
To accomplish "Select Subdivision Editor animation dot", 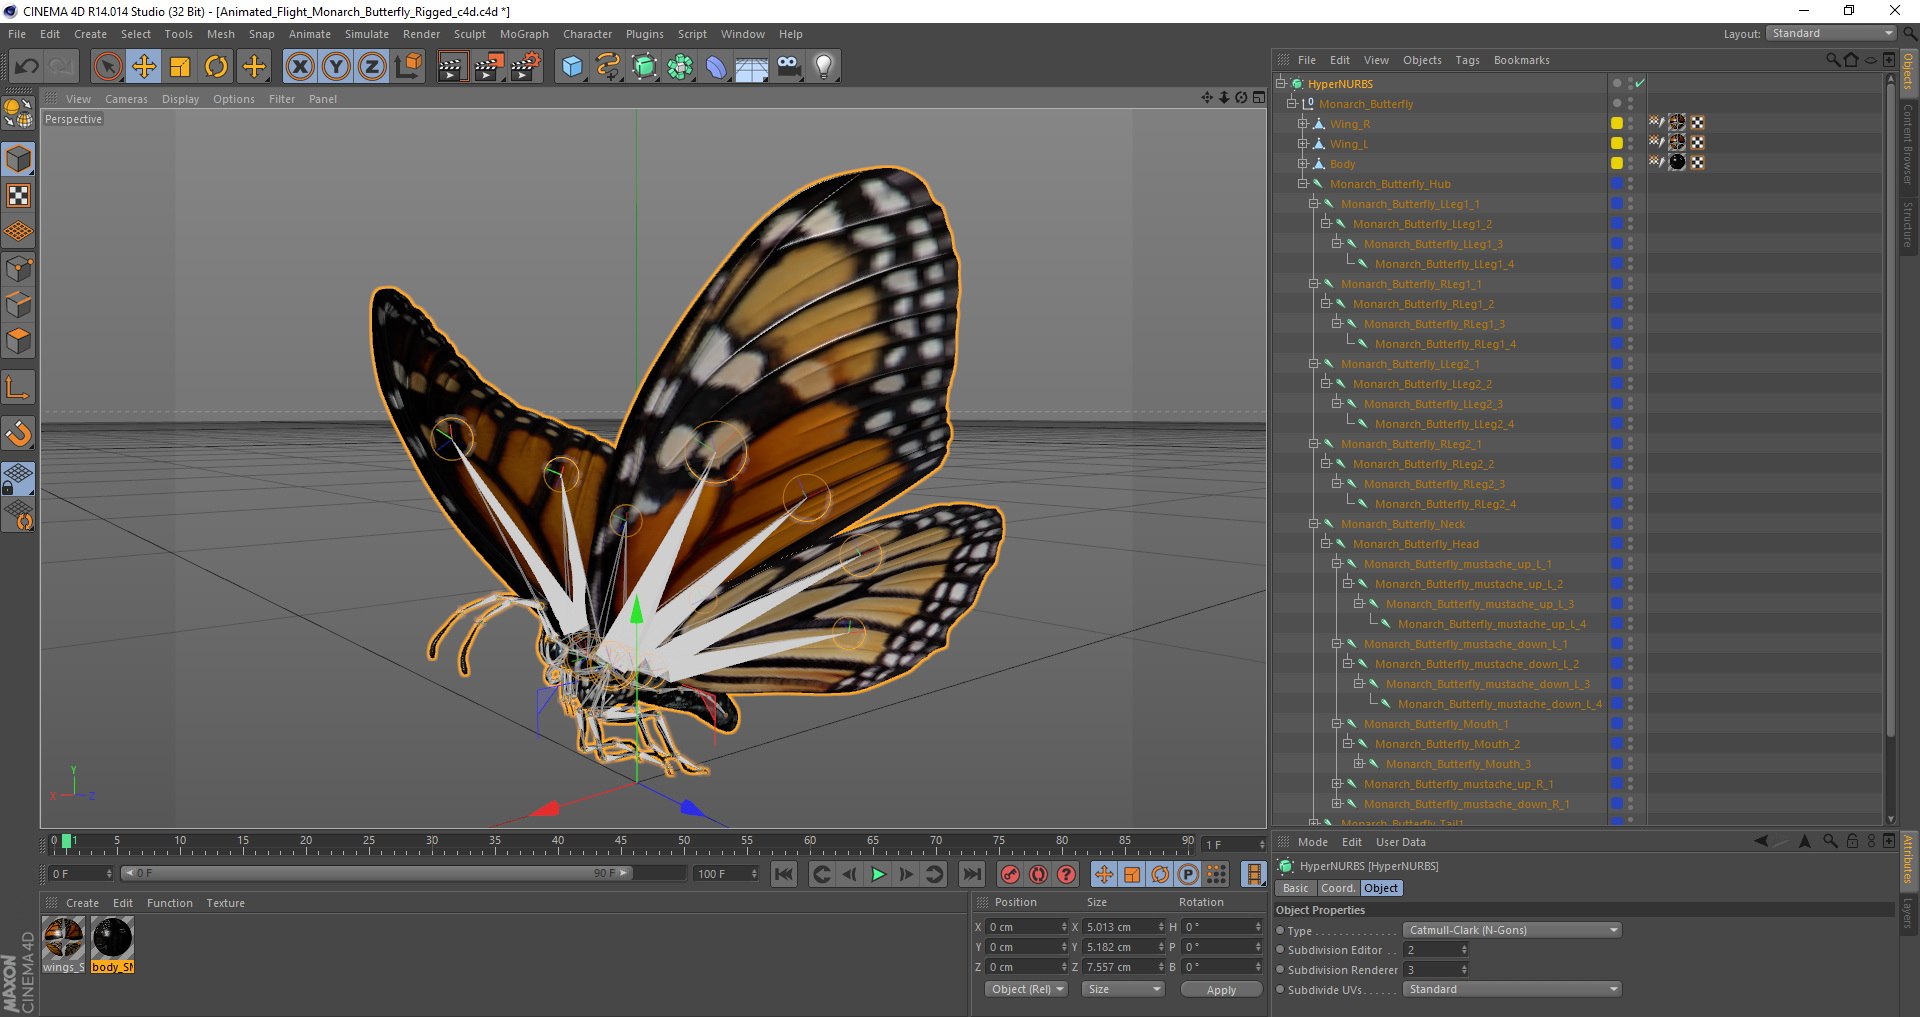I will point(1281,950).
